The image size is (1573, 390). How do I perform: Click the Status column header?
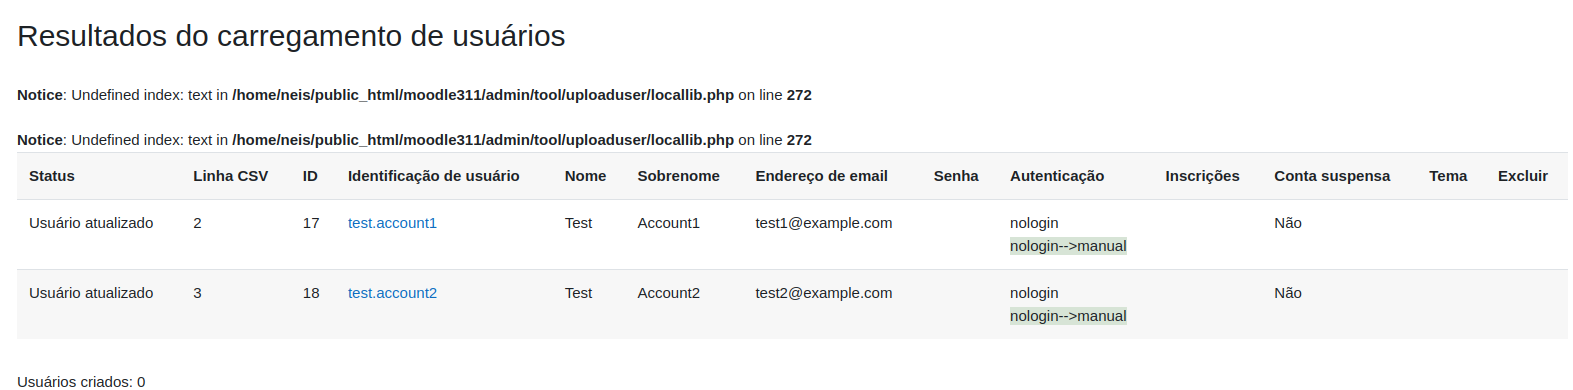52,176
